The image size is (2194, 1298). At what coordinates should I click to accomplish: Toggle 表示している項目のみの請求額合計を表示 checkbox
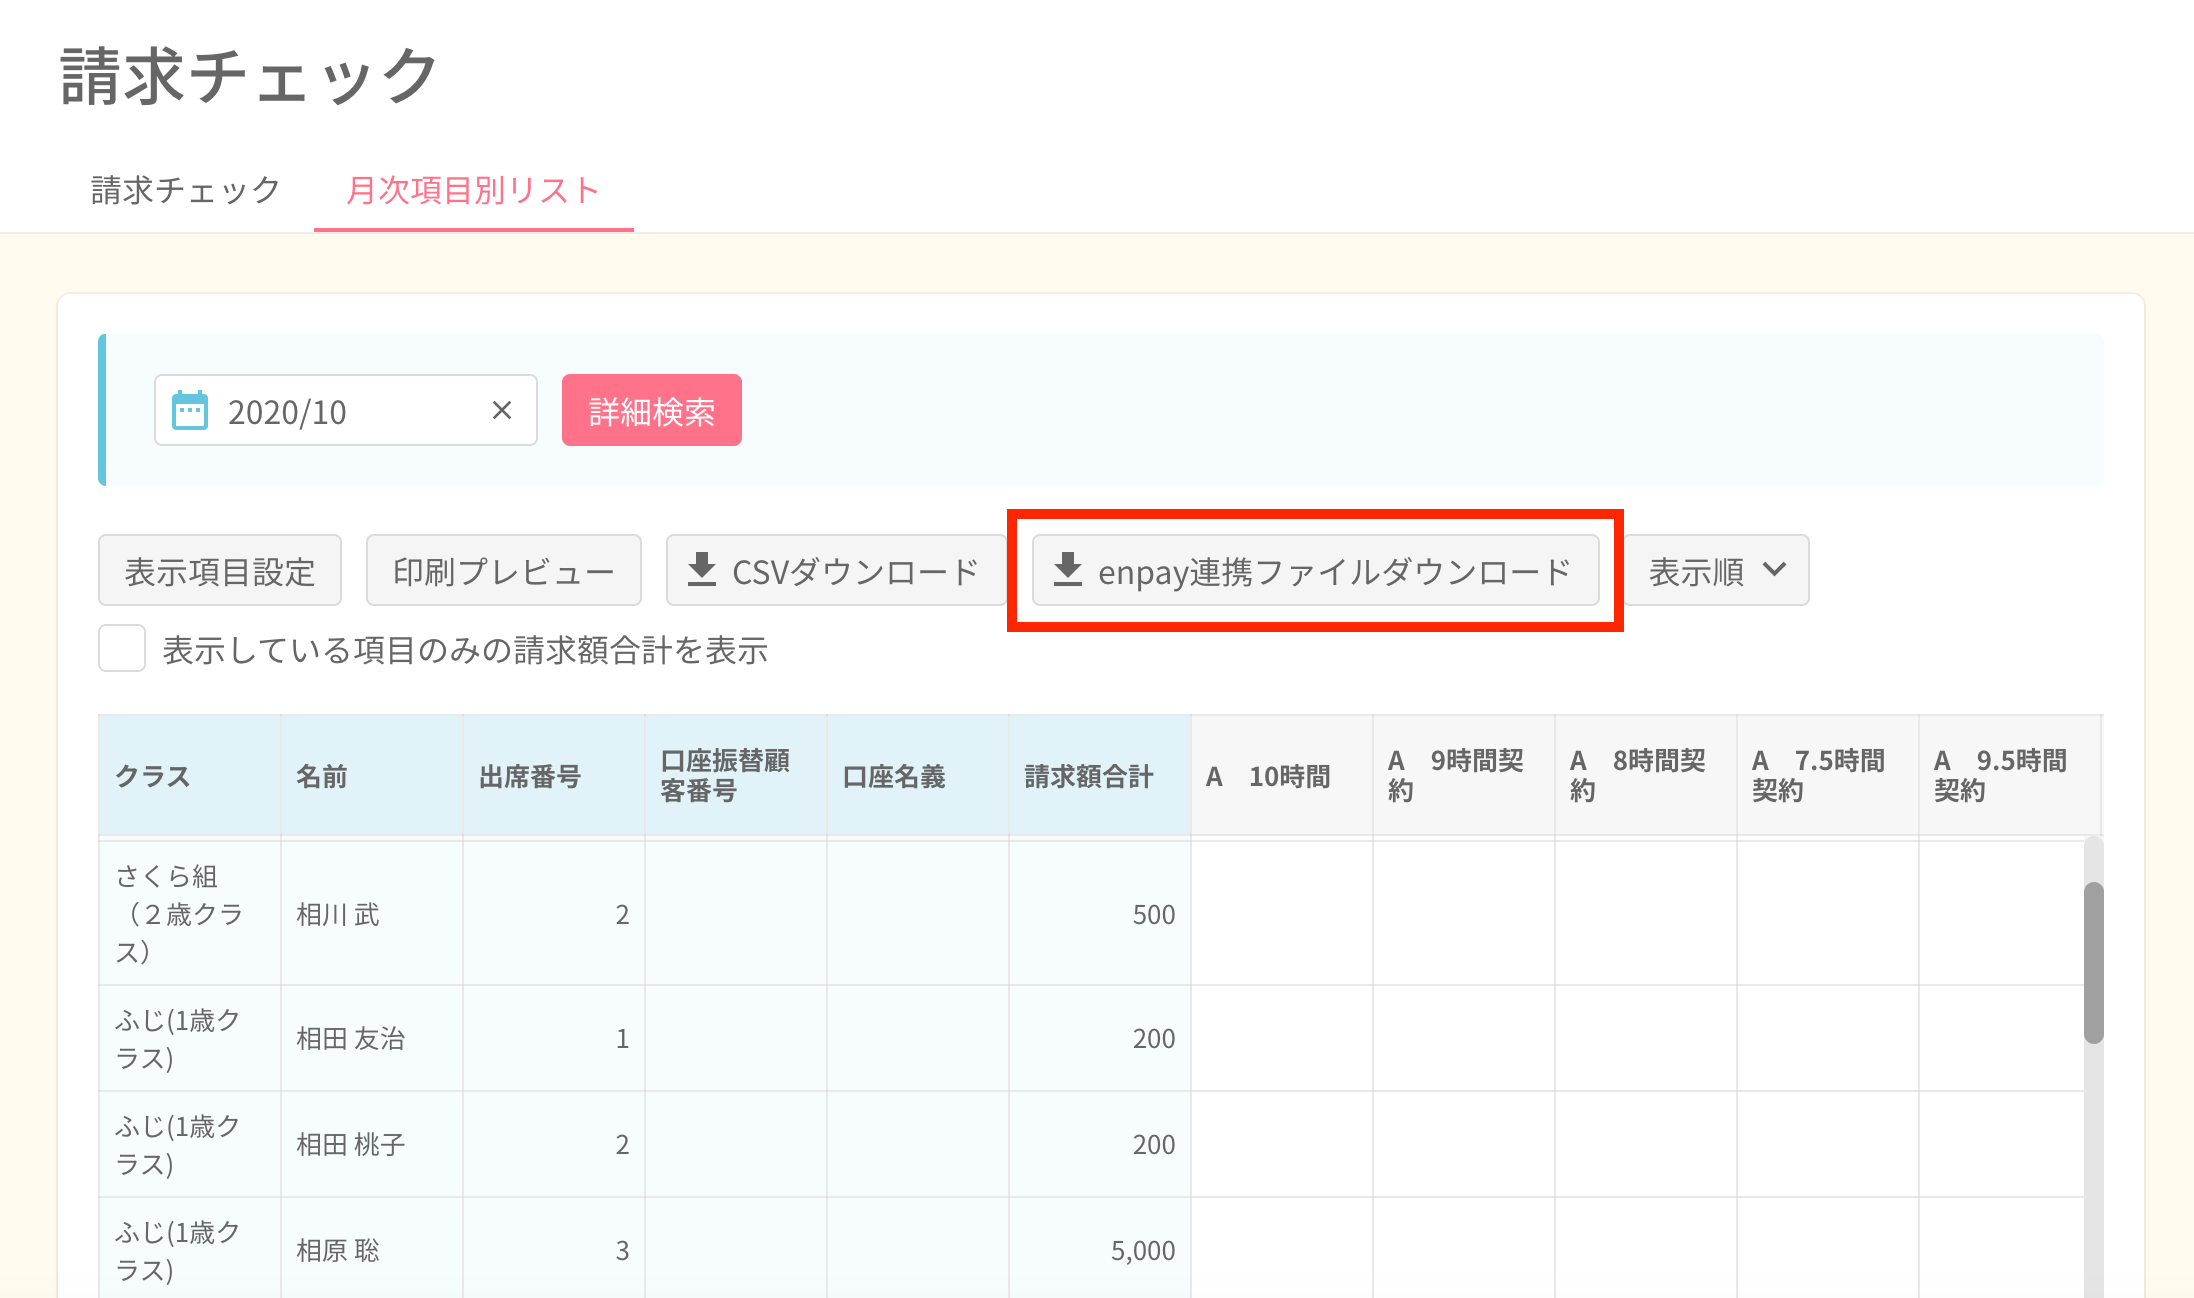pyautogui.click(x=122, y=649)
